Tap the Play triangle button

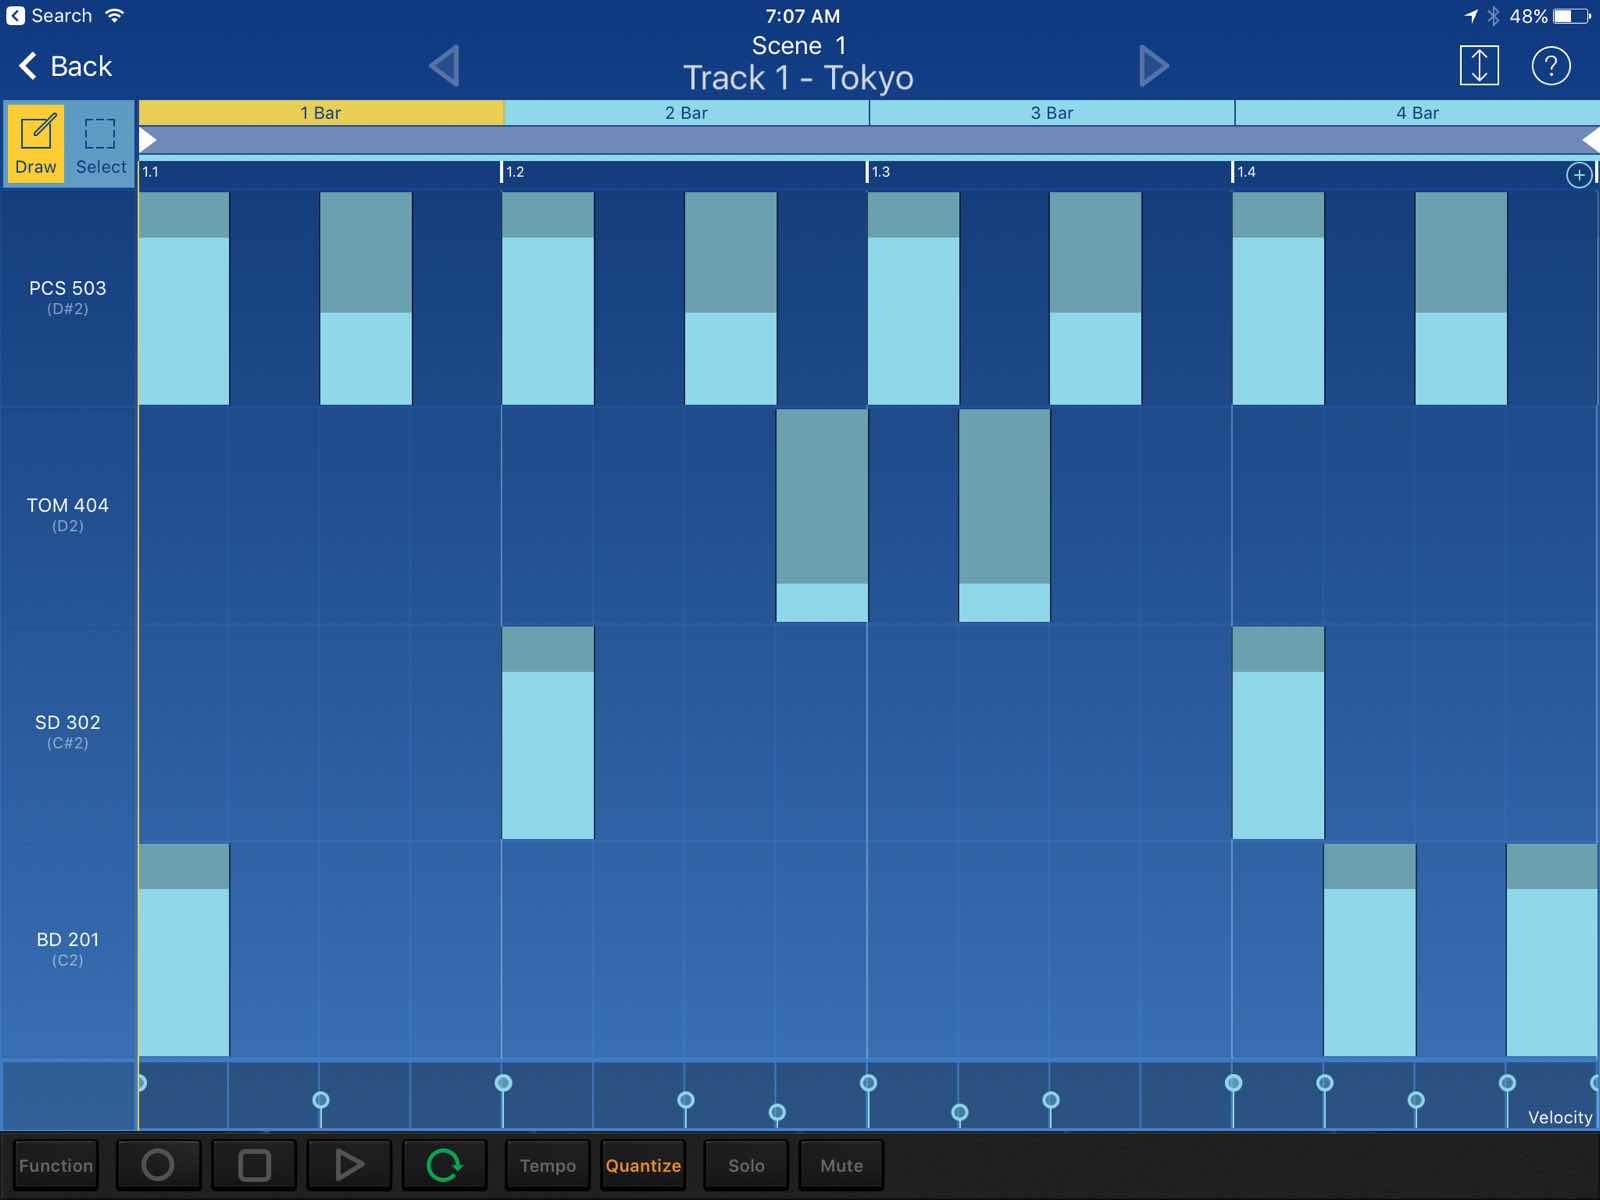click(x=349, y=1165)
